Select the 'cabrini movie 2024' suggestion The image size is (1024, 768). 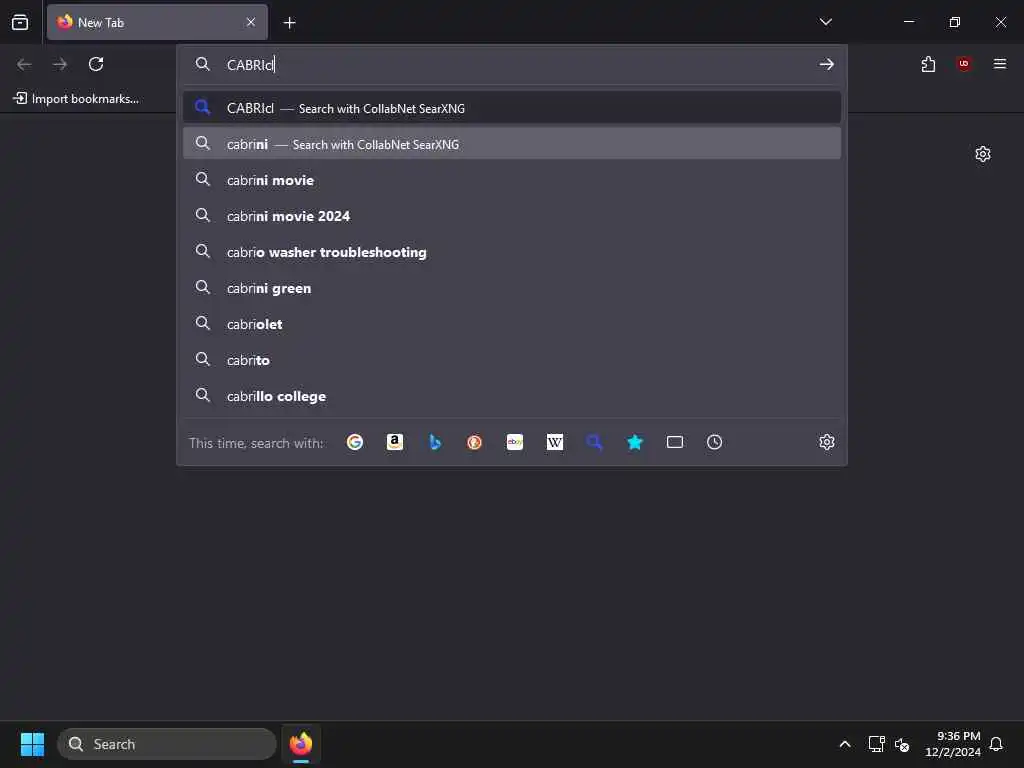tap(511, 216)
